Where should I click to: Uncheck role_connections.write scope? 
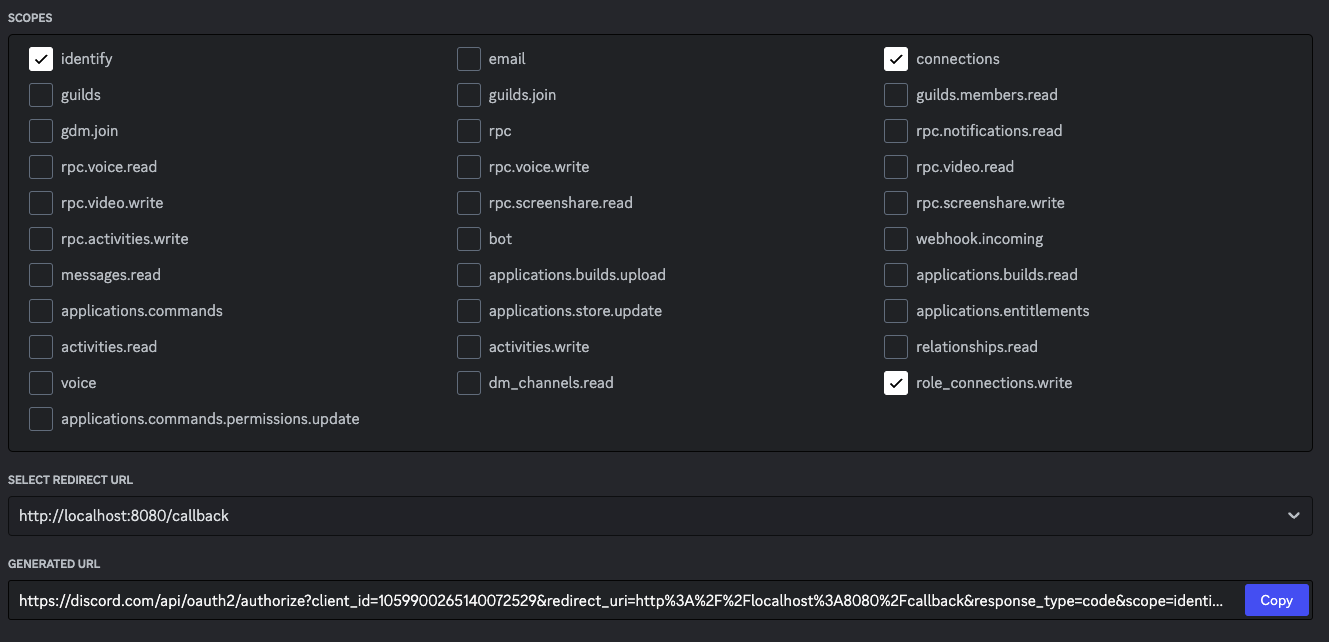point(896,383)
